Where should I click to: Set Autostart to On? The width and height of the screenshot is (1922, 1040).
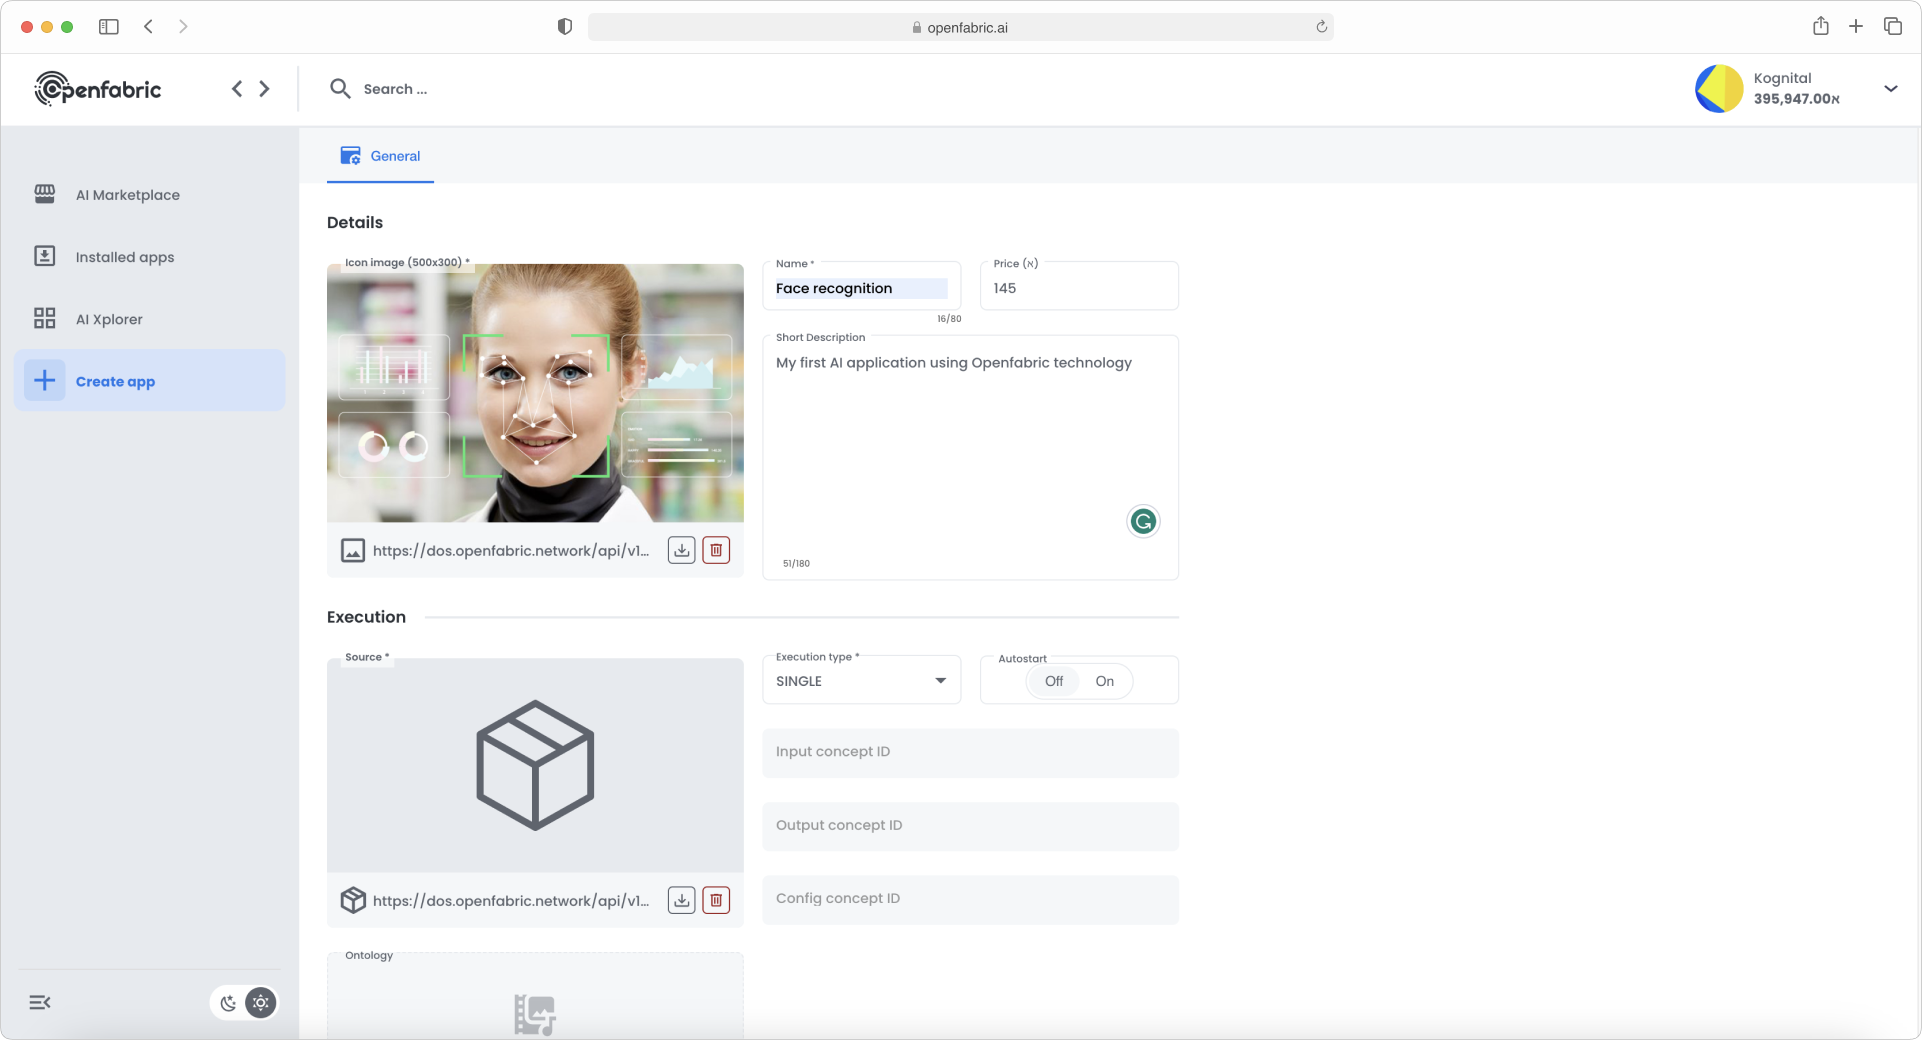pyautogui.click(x=1105, y=681)
